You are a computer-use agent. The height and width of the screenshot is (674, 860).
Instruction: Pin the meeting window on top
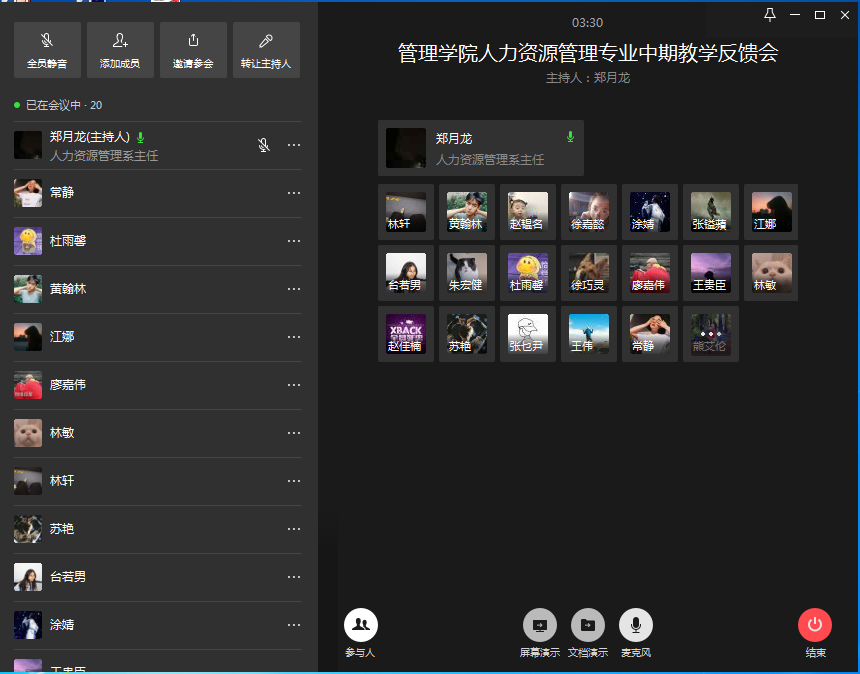769,15
